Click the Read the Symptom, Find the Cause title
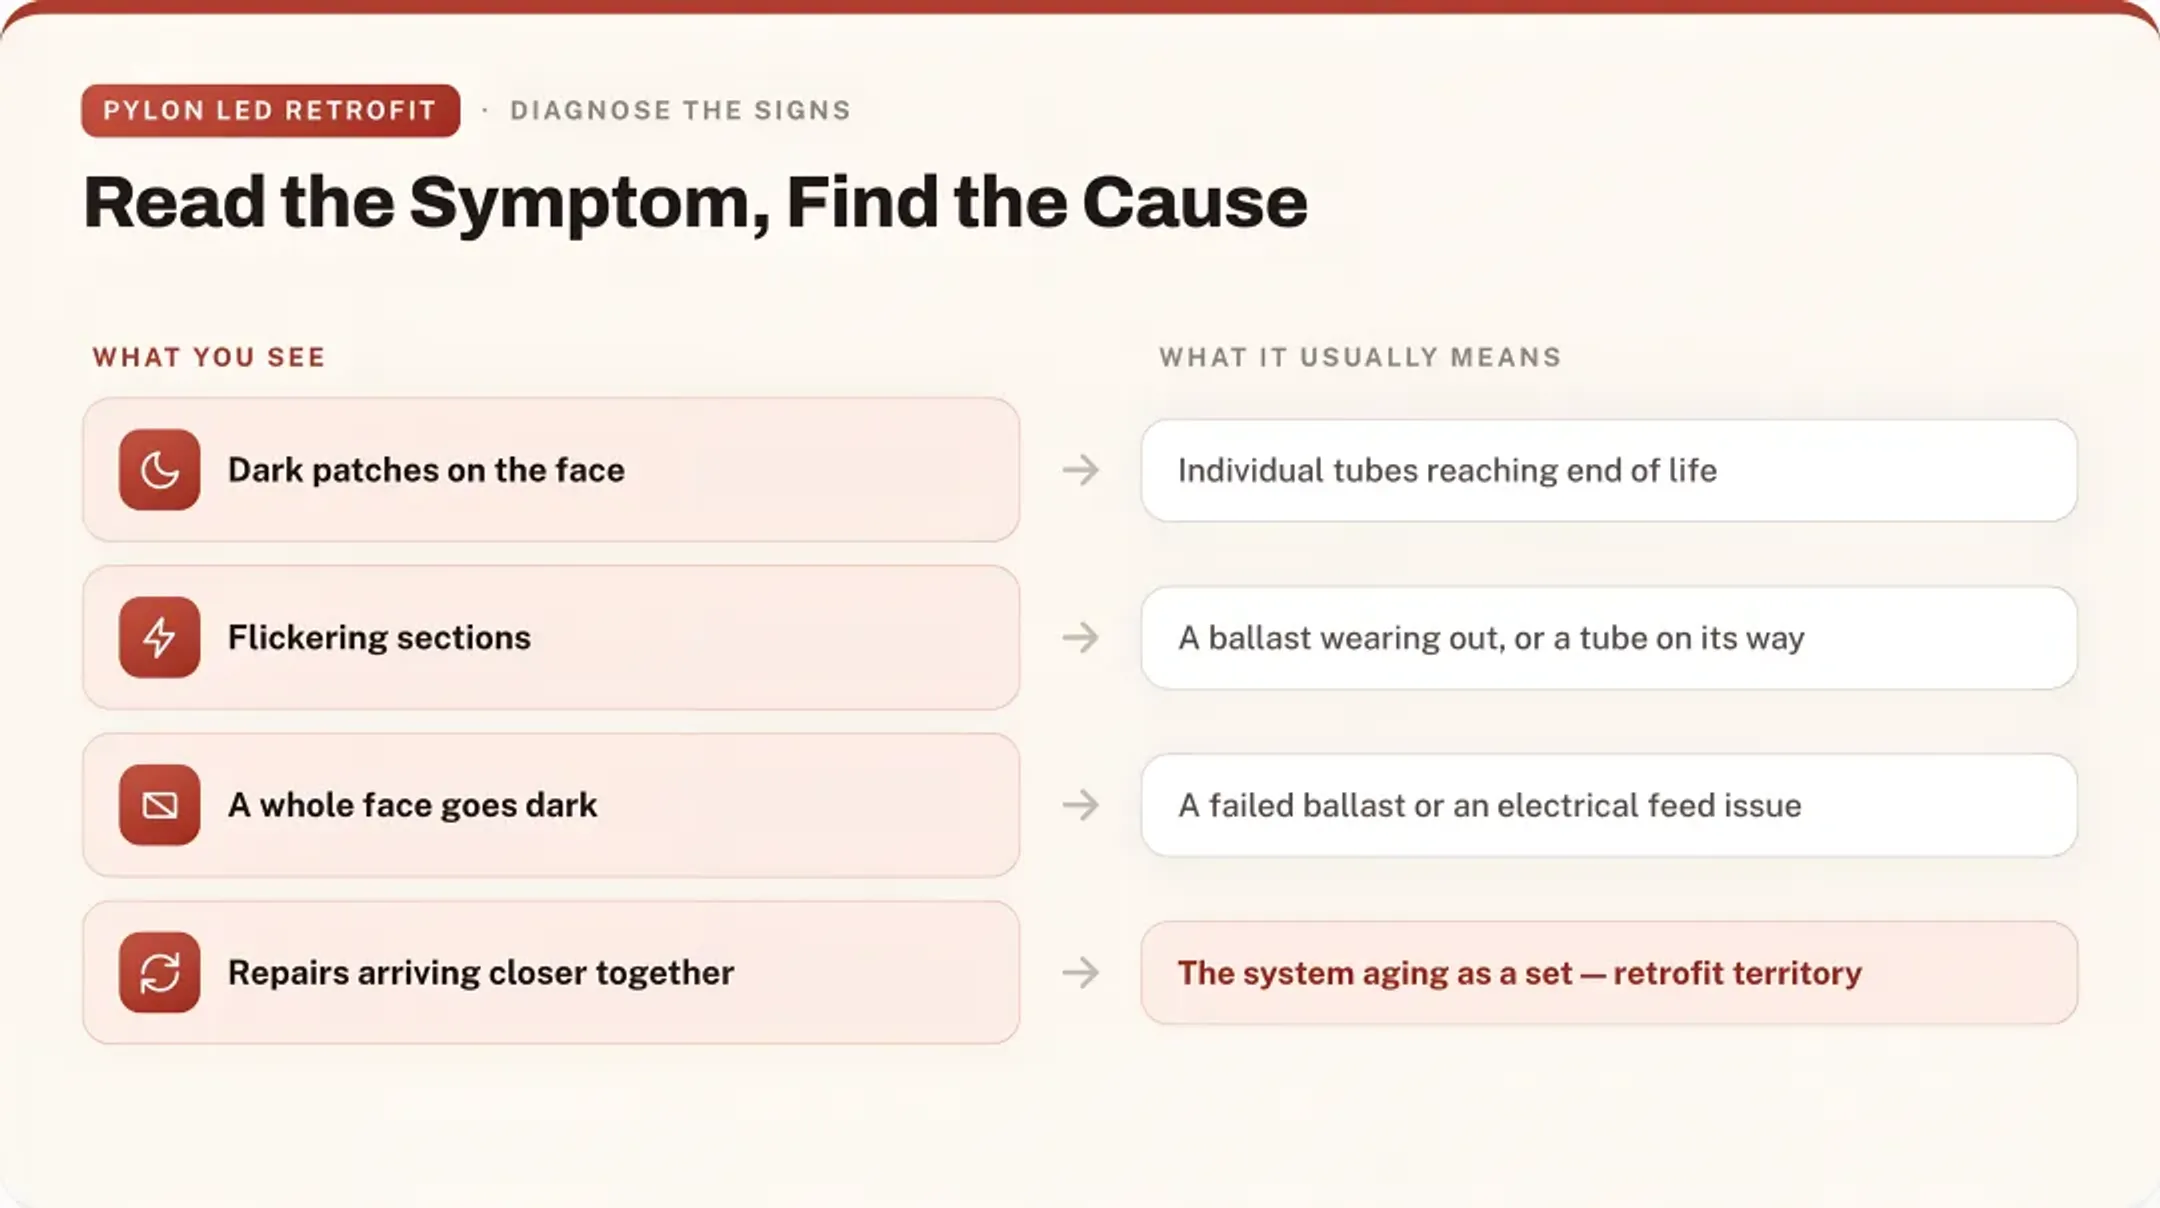Viewport: 2160px width, 1208px height. 695,203
